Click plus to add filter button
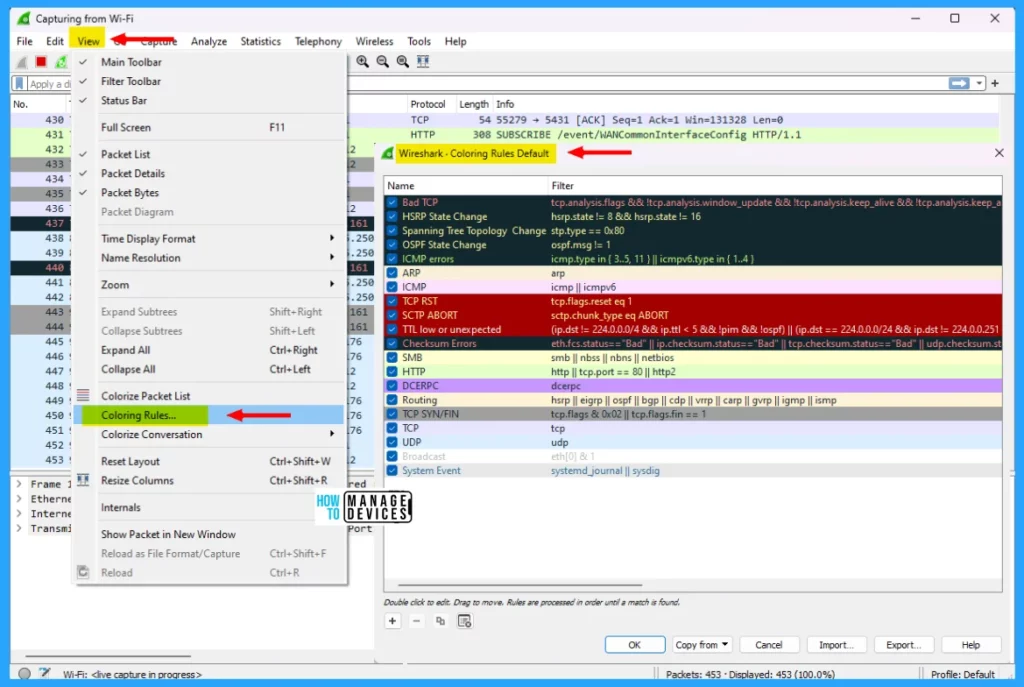Screen dimensions: 1024x687 [x=995, y=83]
